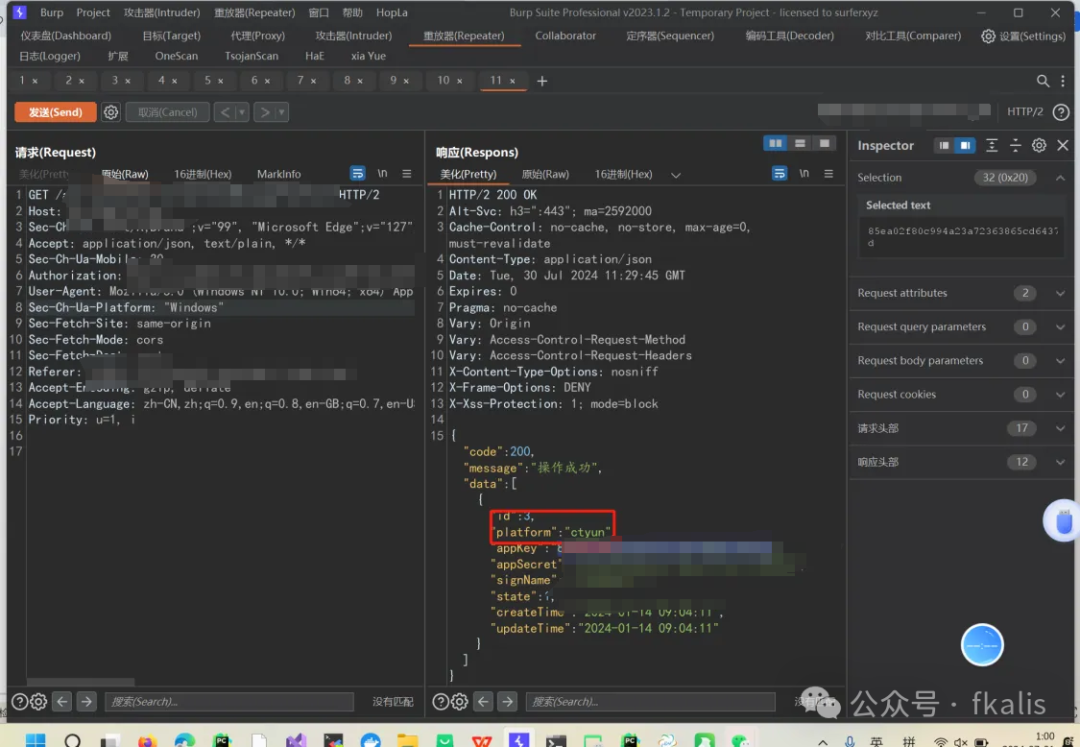Search Repeater tabs with magnifier icon
Image resolution: width=1080 pixels, height=747 pixels.
pos(1043,81)
